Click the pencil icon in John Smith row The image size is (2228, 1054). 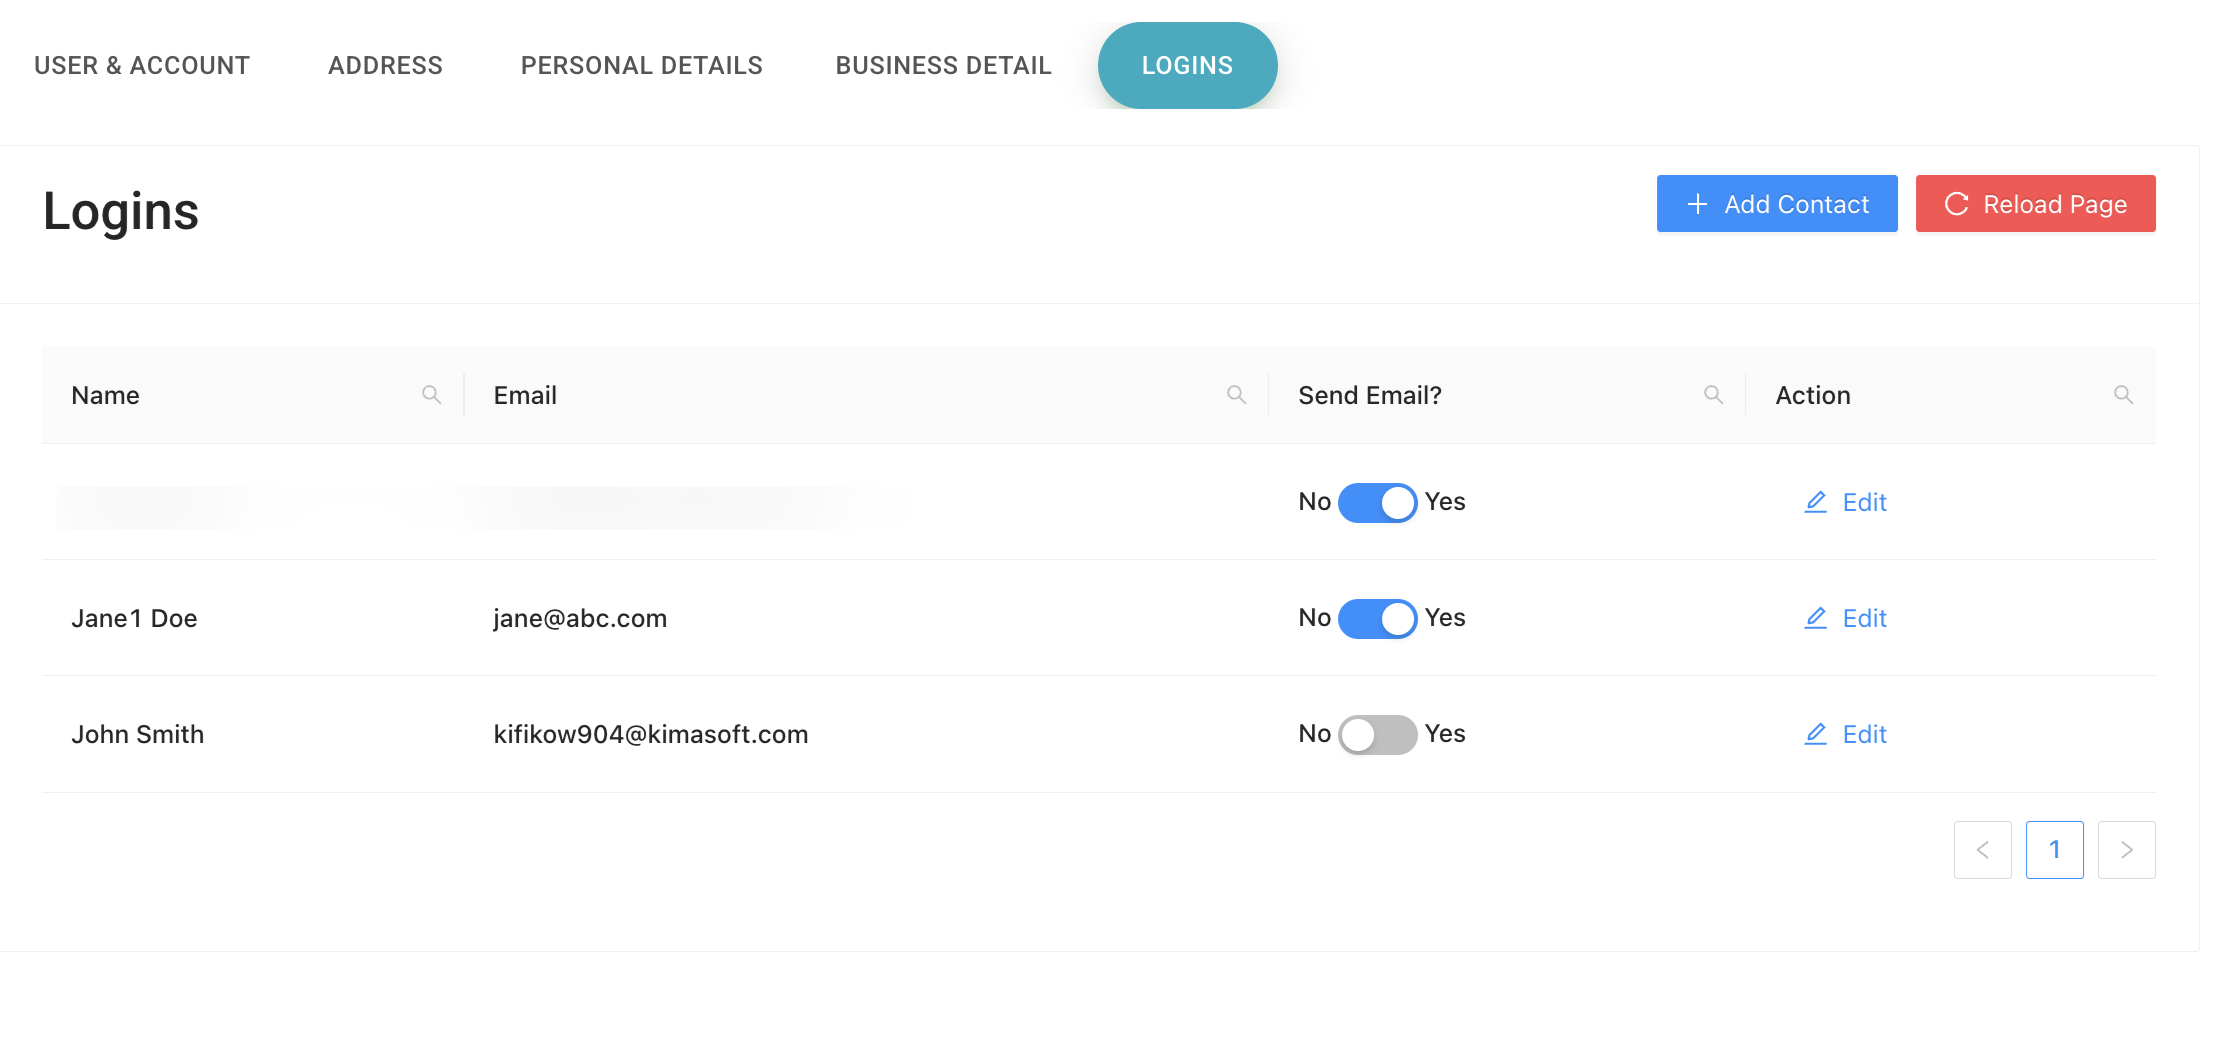click(1815, 734)
